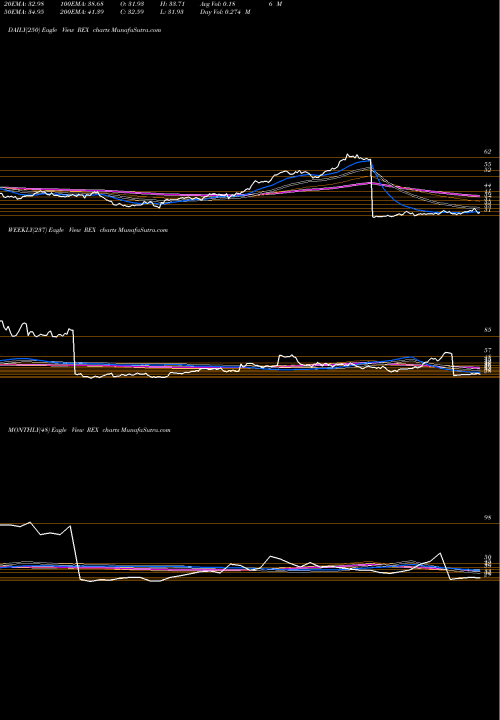
Task: Click the 98 price label on the monthly chart
Action: point(487,517)
